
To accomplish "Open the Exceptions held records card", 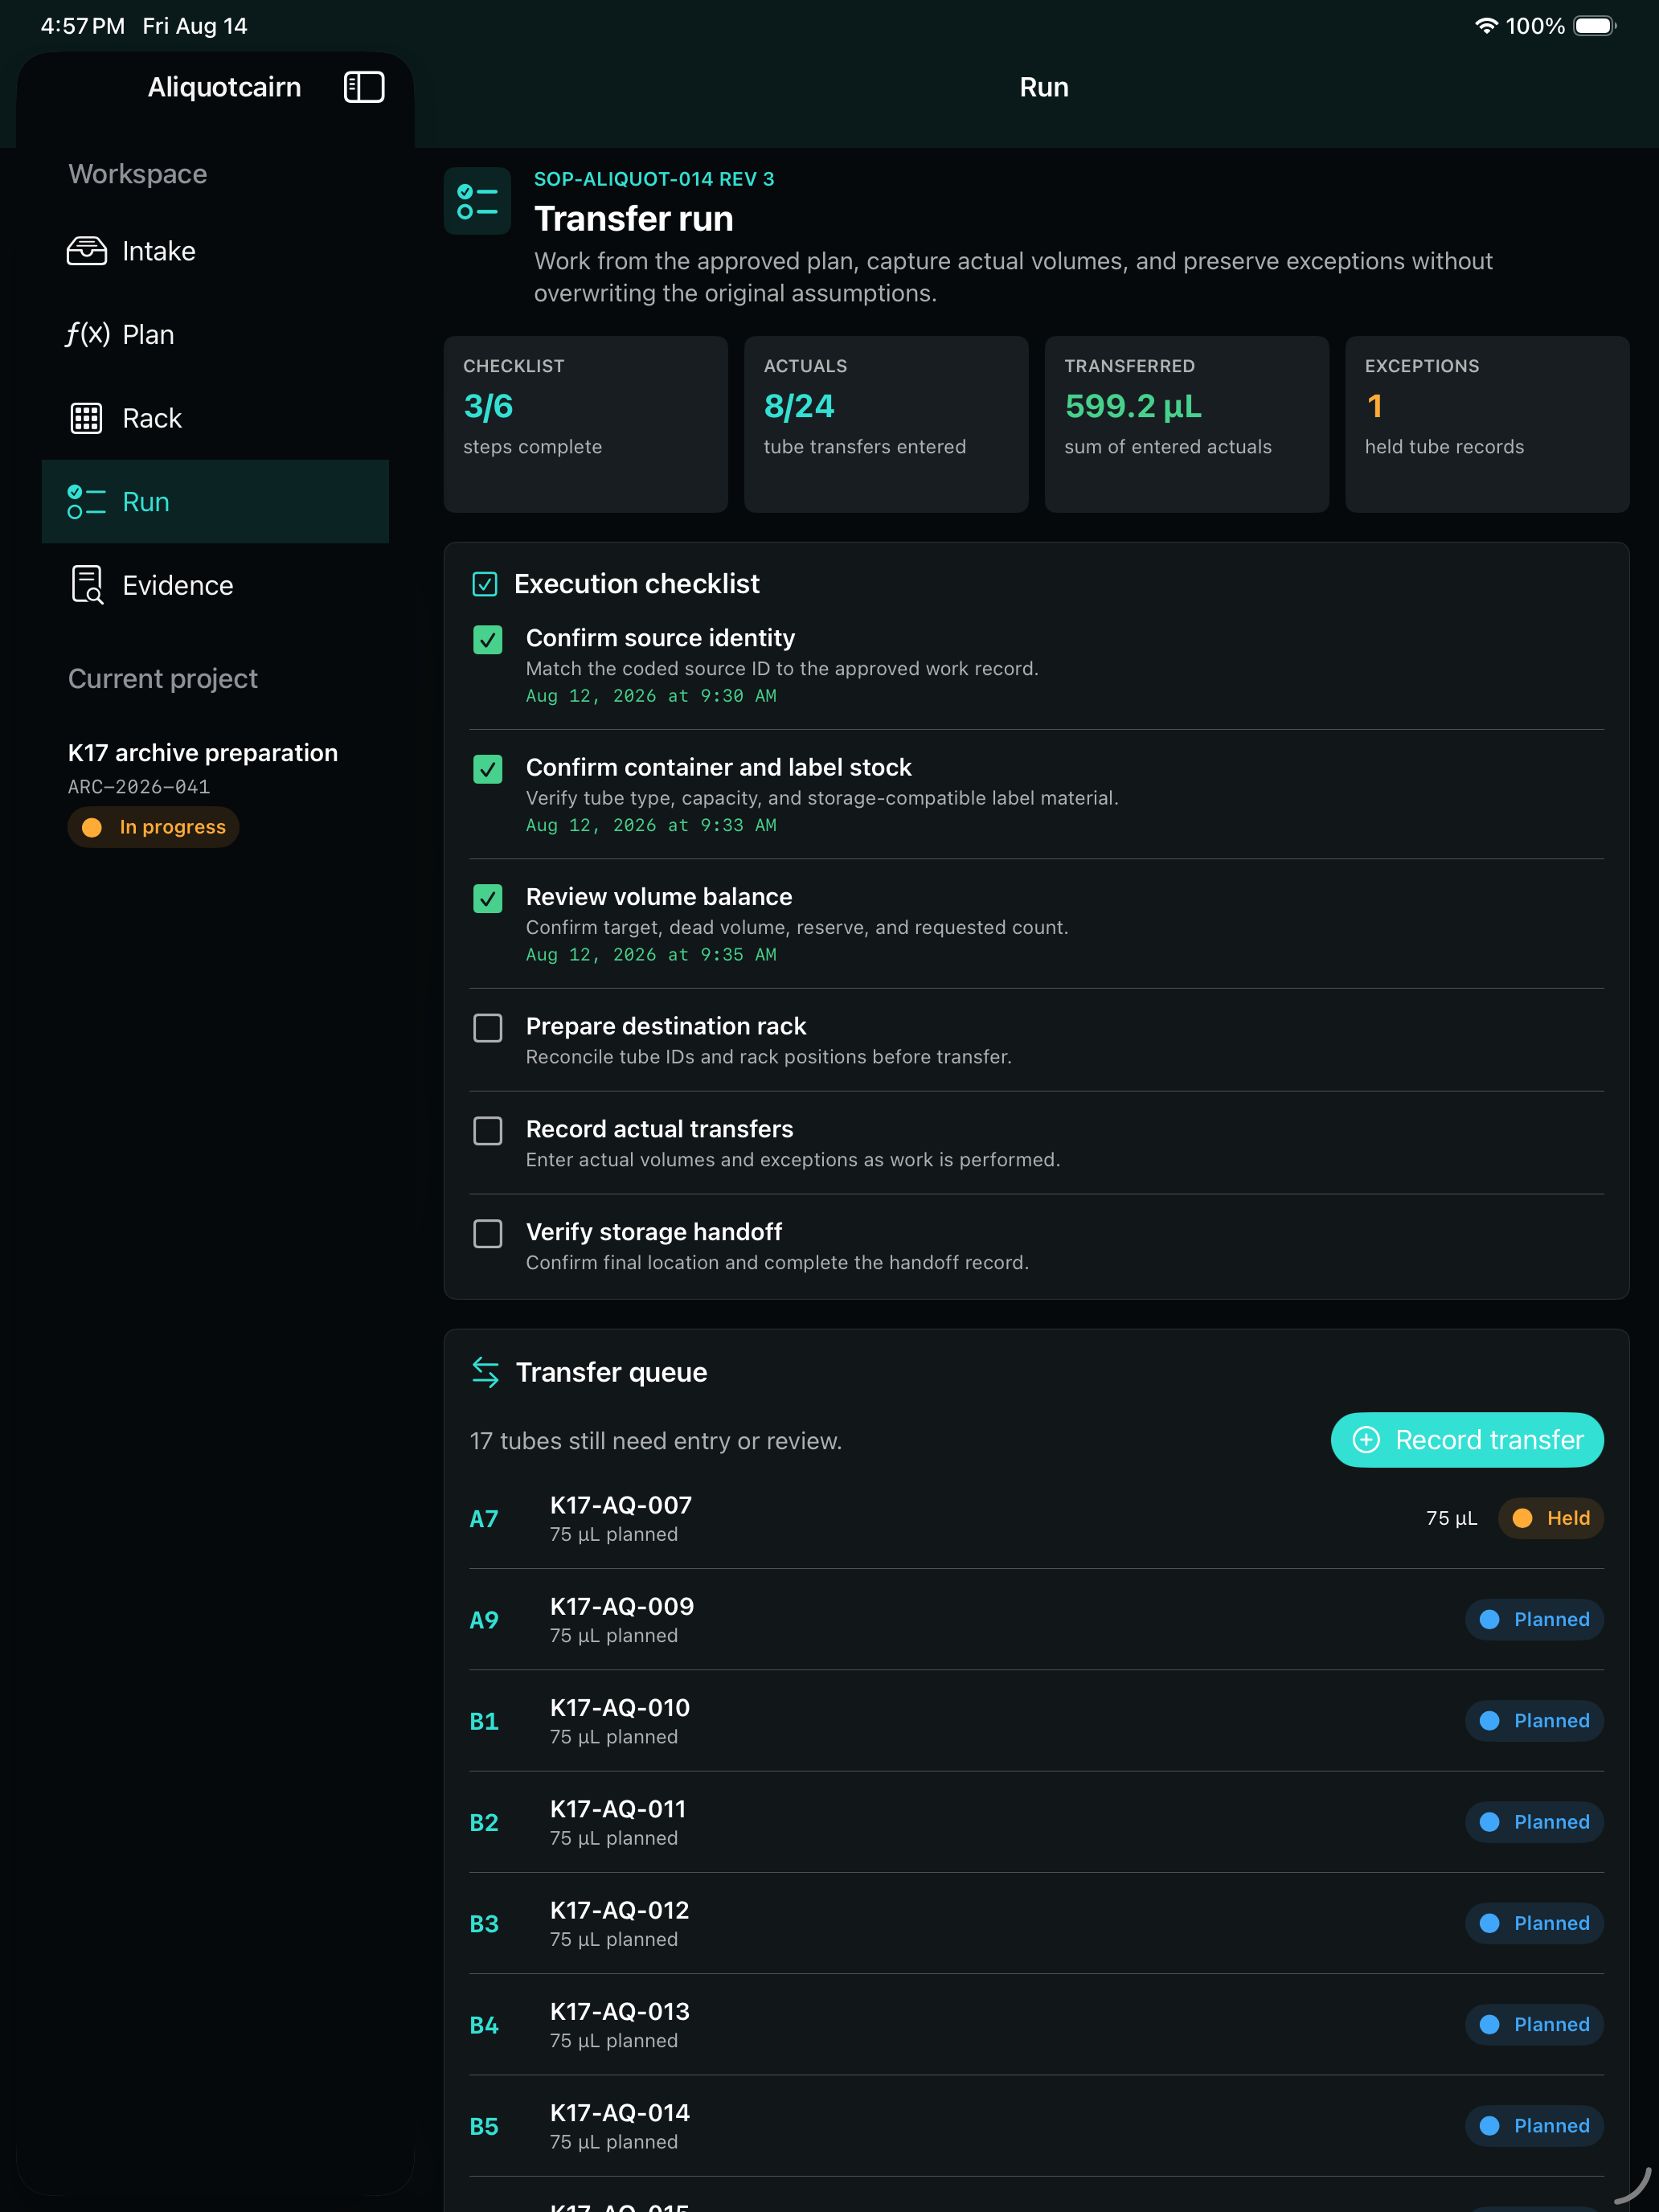I will click(1487, 424).
